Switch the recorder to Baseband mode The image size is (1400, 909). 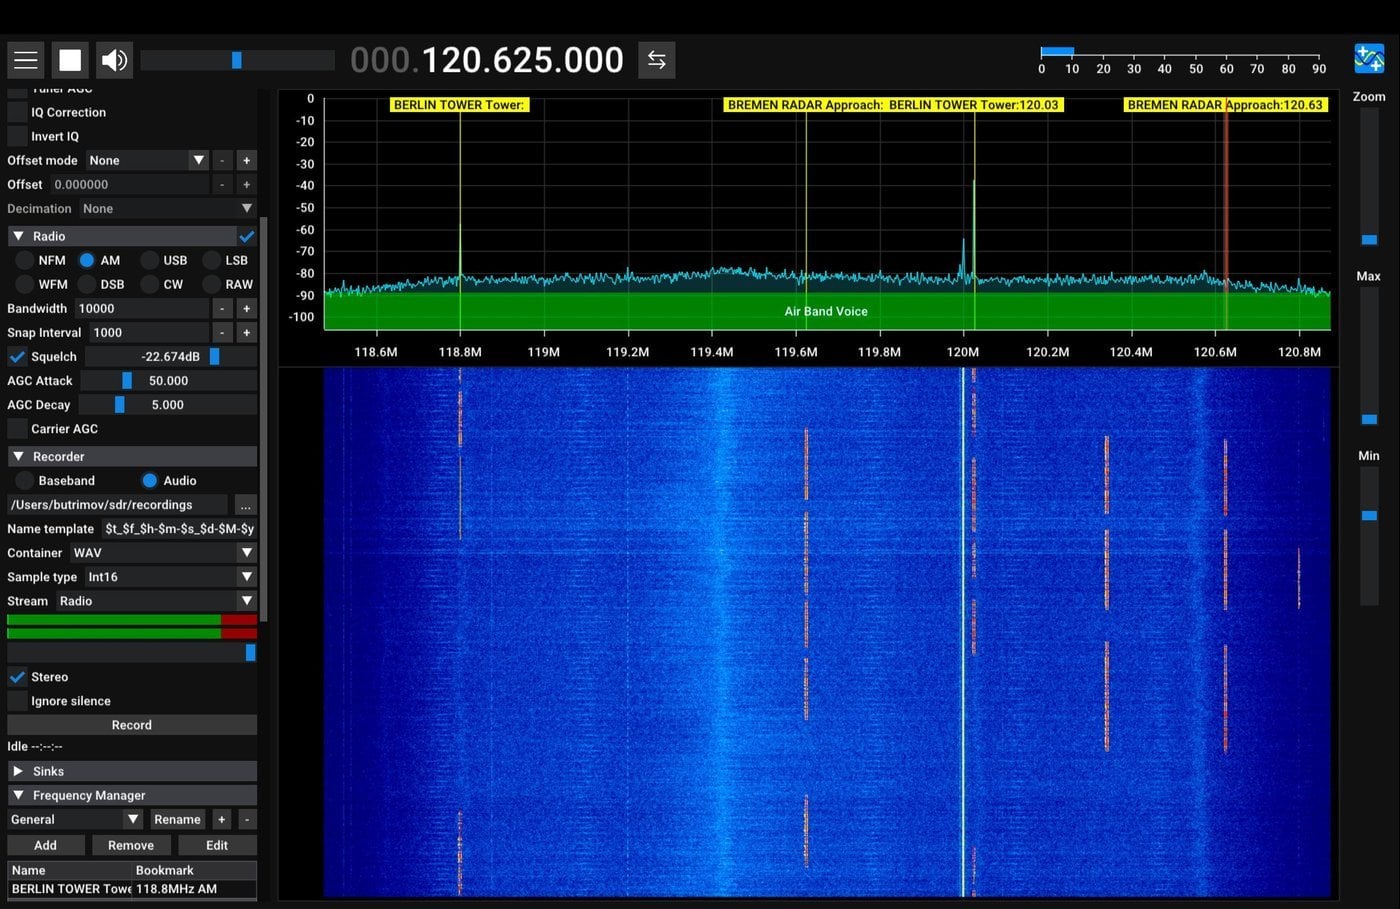point(24,480)
